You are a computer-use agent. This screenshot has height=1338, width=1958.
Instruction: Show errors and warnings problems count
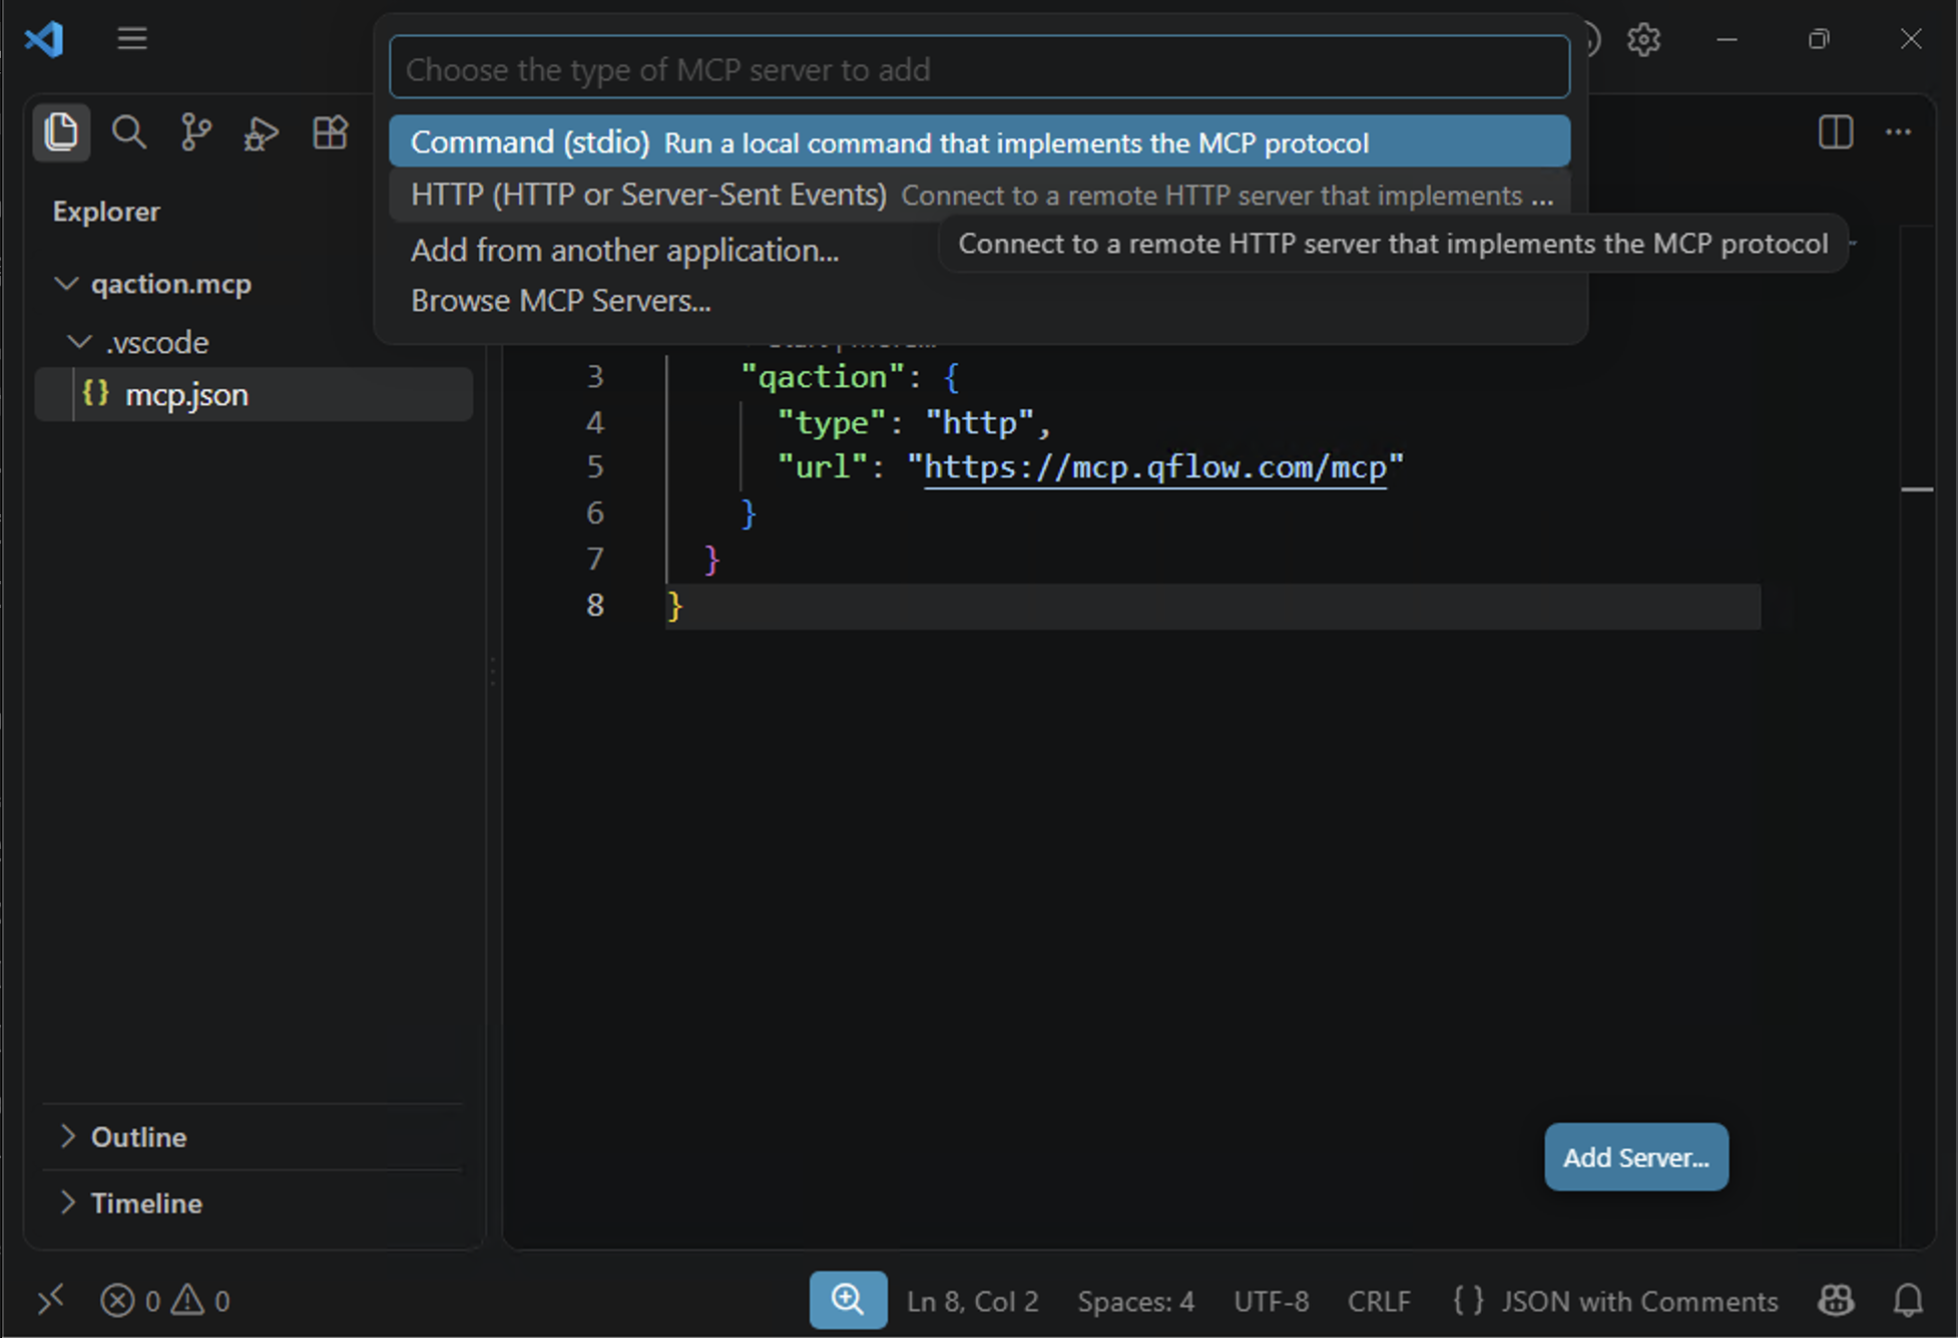tap(165, 1300)
